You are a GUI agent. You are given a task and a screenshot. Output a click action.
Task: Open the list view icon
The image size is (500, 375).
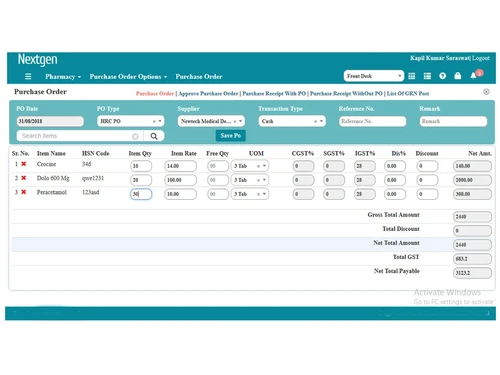427,76
